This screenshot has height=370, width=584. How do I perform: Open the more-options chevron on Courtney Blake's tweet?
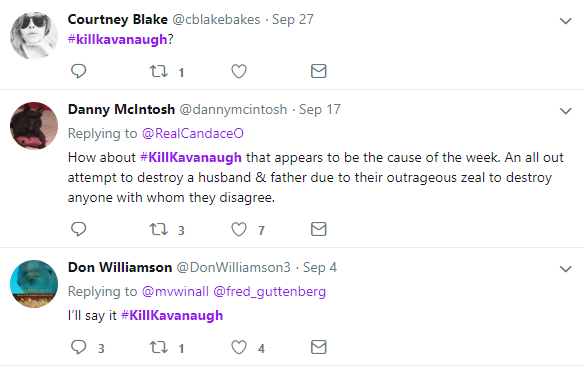565,21
